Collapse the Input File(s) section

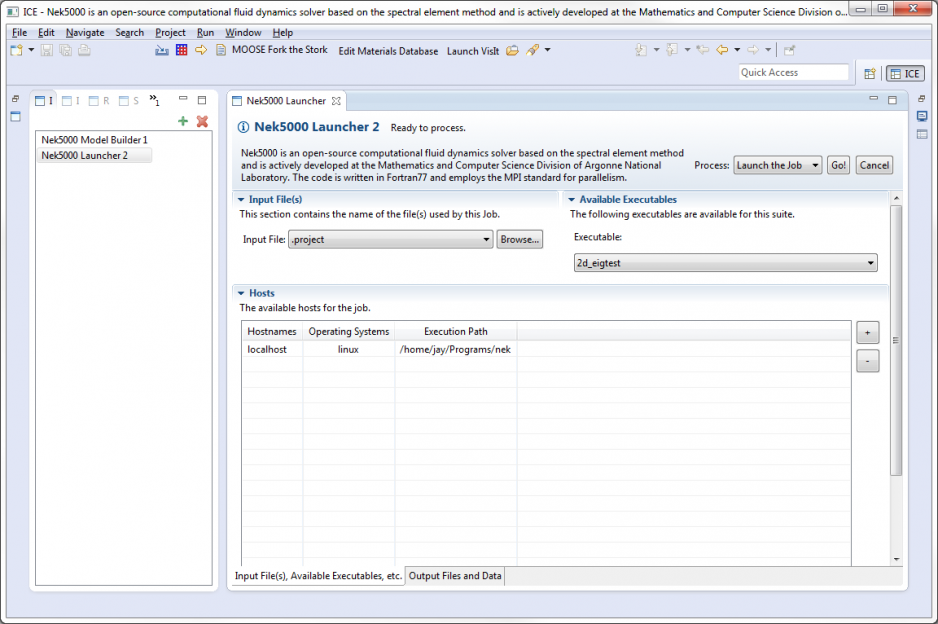point(241,200)
